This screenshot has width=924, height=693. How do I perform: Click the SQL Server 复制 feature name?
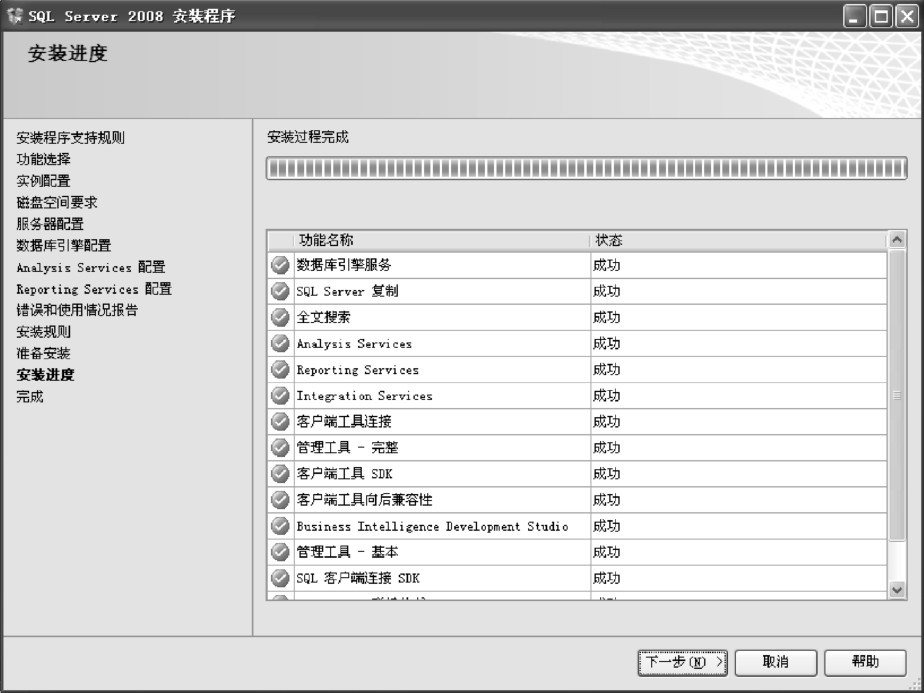347,291
